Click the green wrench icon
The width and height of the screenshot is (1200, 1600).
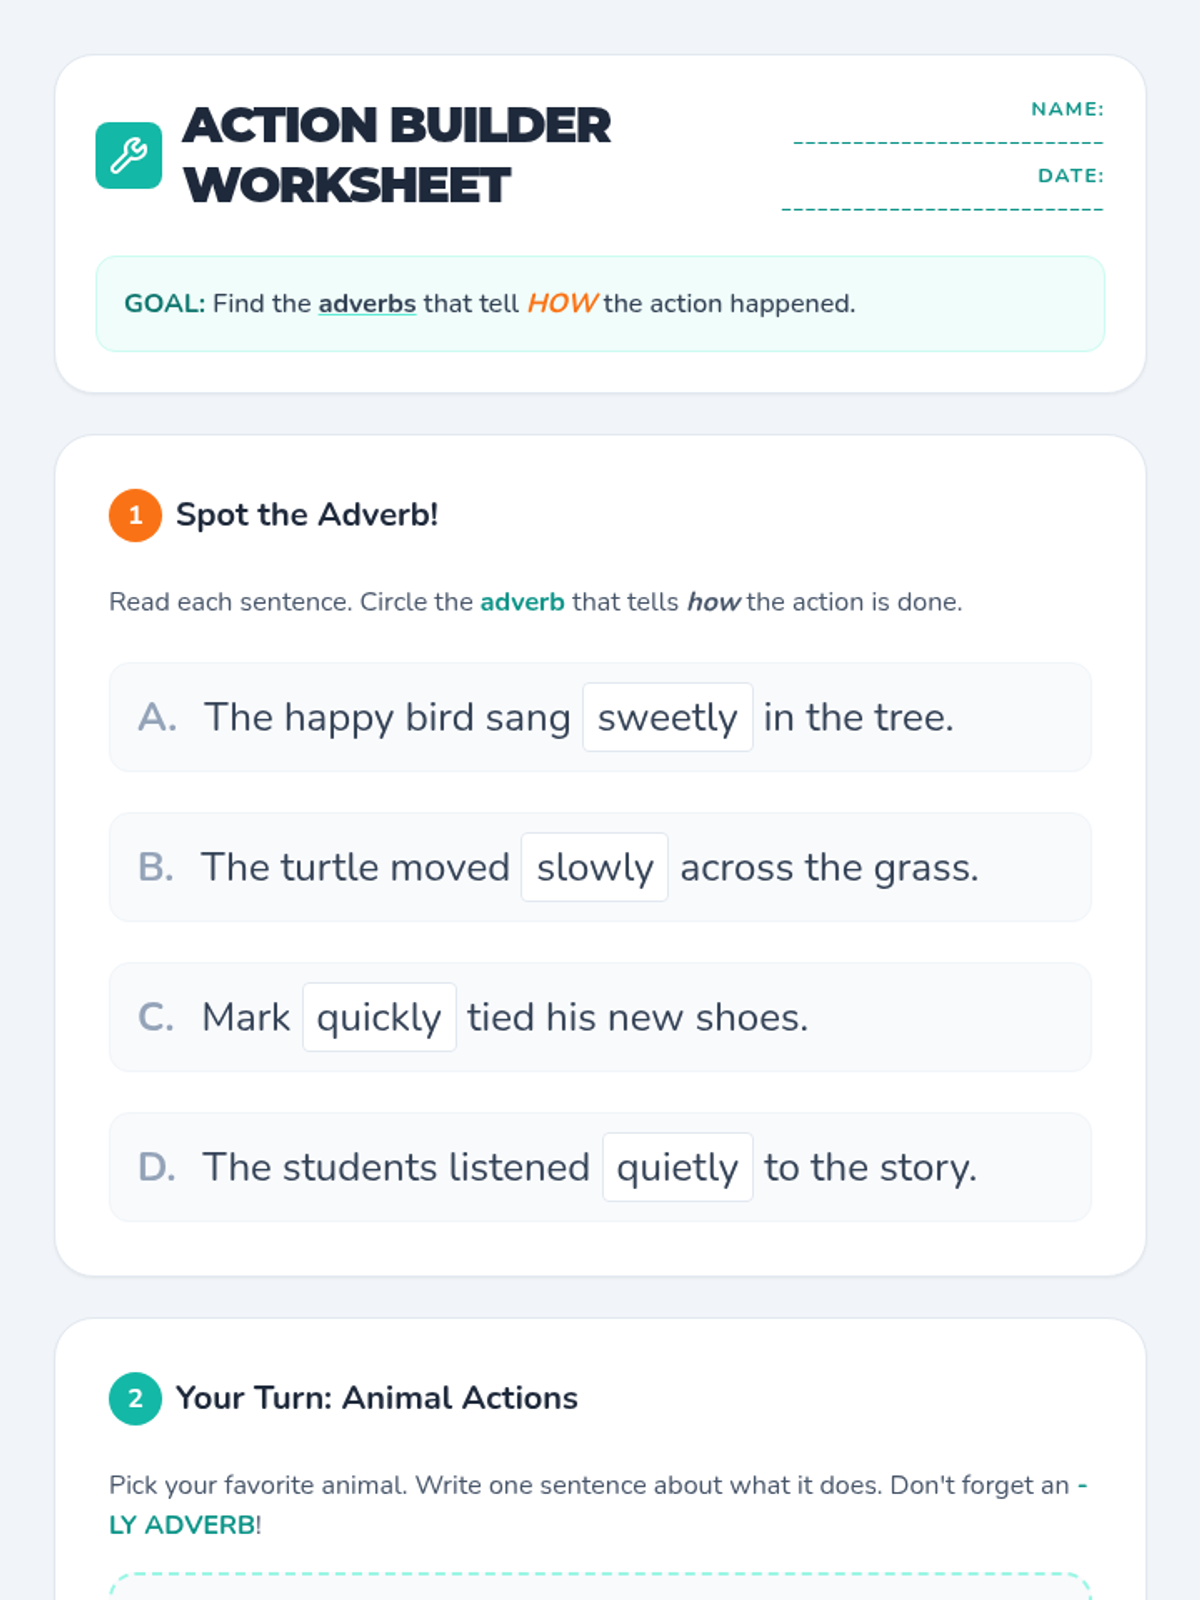click(x=129, y=155)
